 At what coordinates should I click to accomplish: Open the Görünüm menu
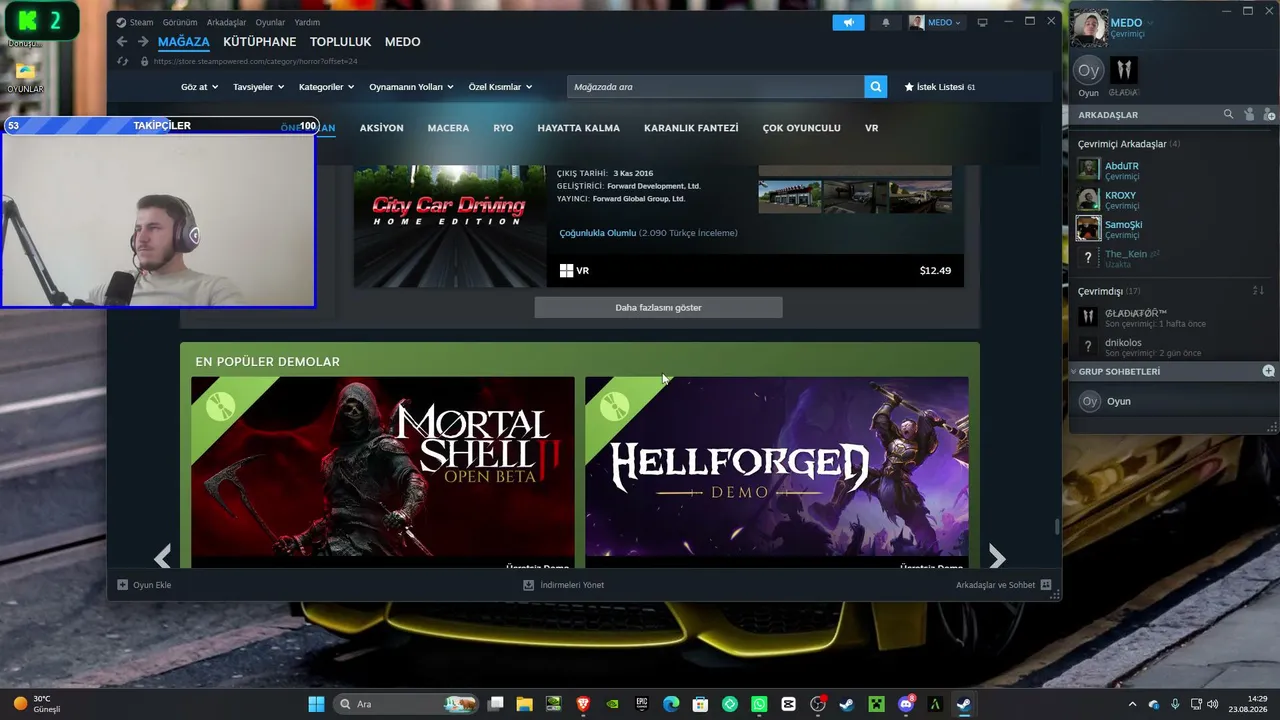(x=180, y=22)
